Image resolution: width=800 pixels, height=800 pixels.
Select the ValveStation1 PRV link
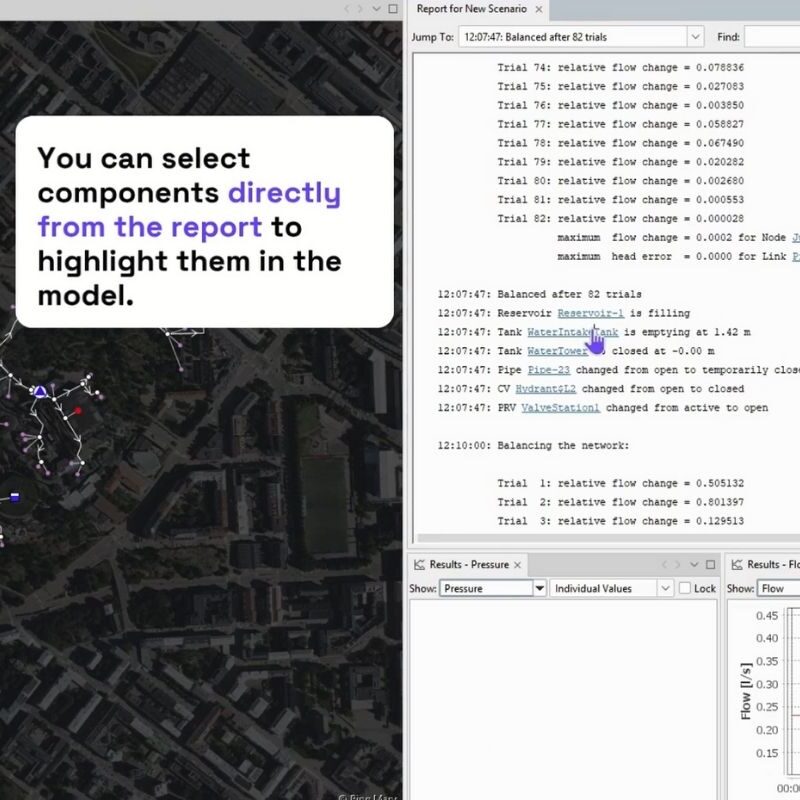(560, 408)
